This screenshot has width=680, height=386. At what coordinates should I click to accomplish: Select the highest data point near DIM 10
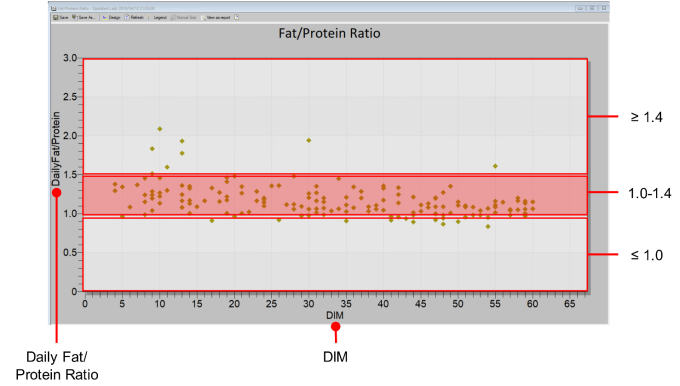pyautogui.click(x=160, y=129)
